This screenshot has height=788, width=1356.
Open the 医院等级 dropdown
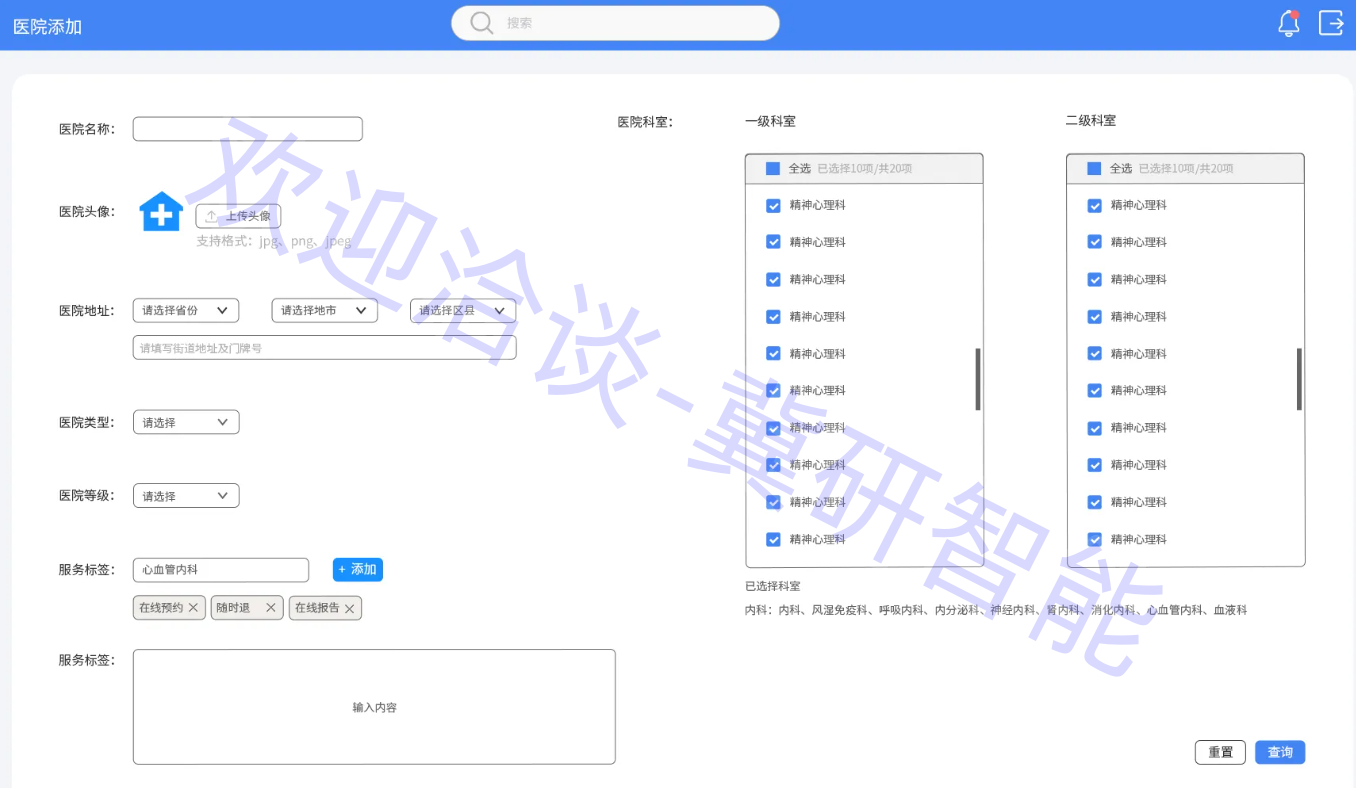[186, 496]
